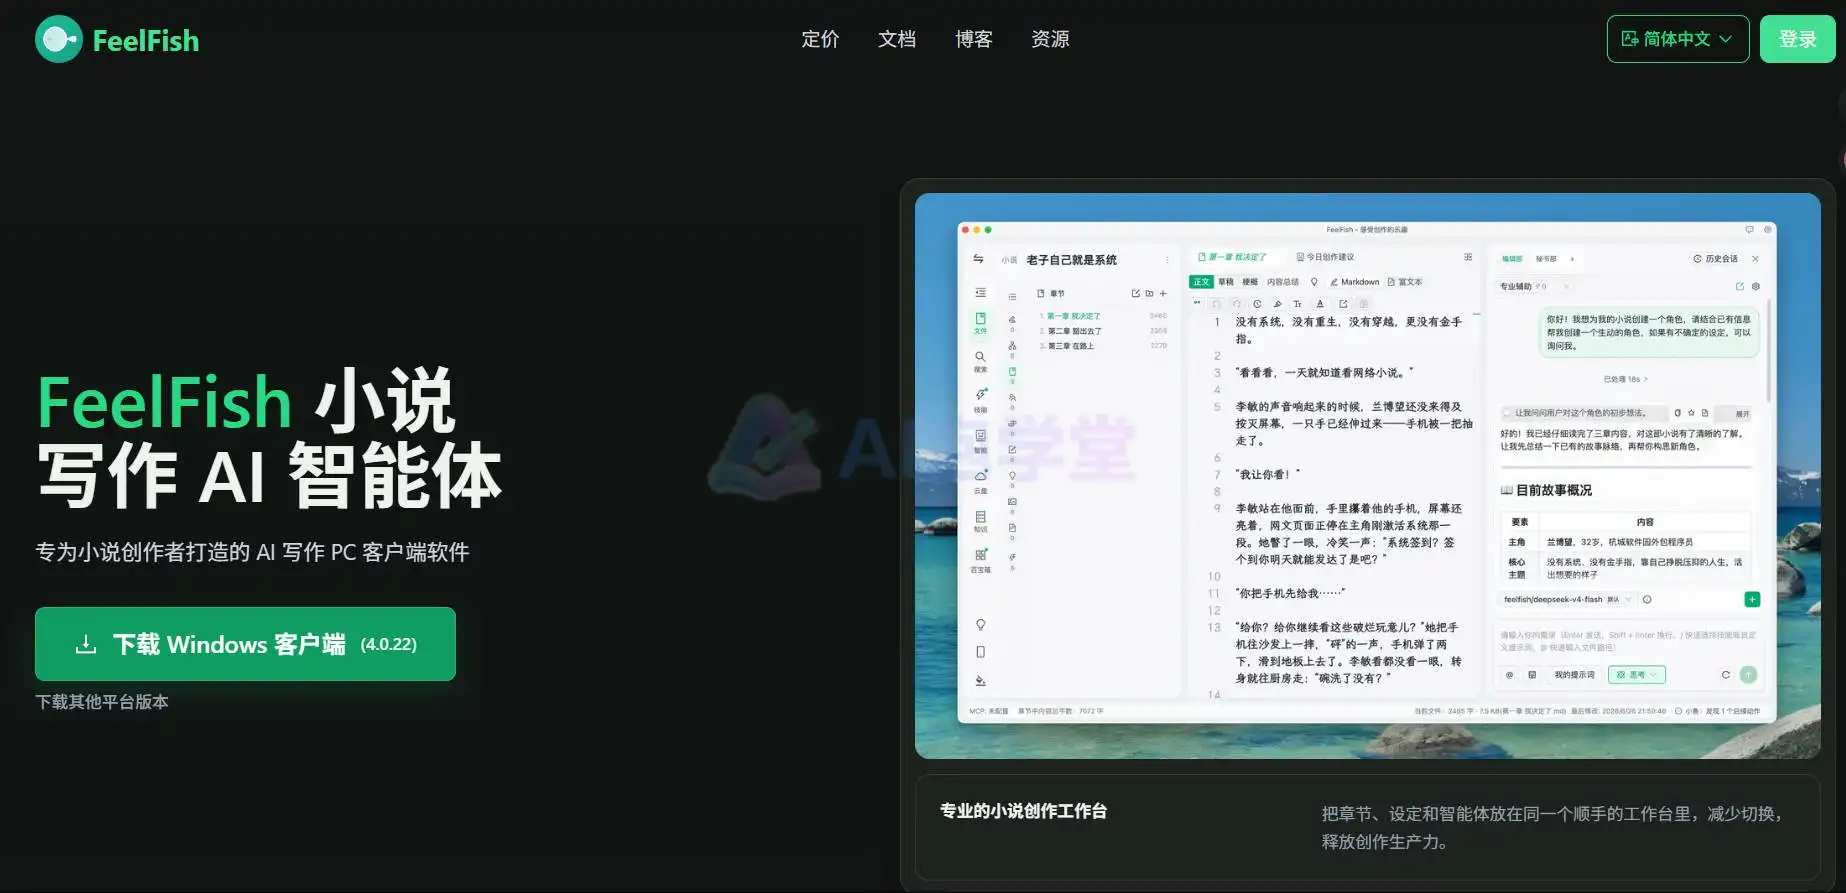Image resolution: width=1846 pixels, height=893 pixels.
Task: In app preview, open 今日创作建议 tab
Action: [1325, 257]
